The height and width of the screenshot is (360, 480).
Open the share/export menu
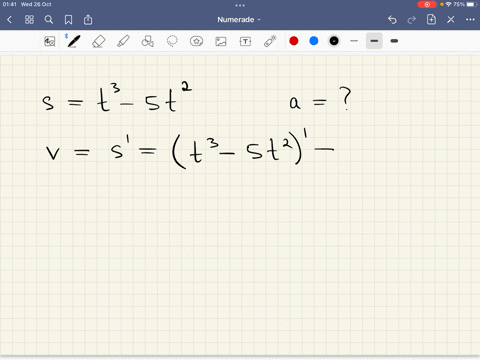[x=88, y=20]
